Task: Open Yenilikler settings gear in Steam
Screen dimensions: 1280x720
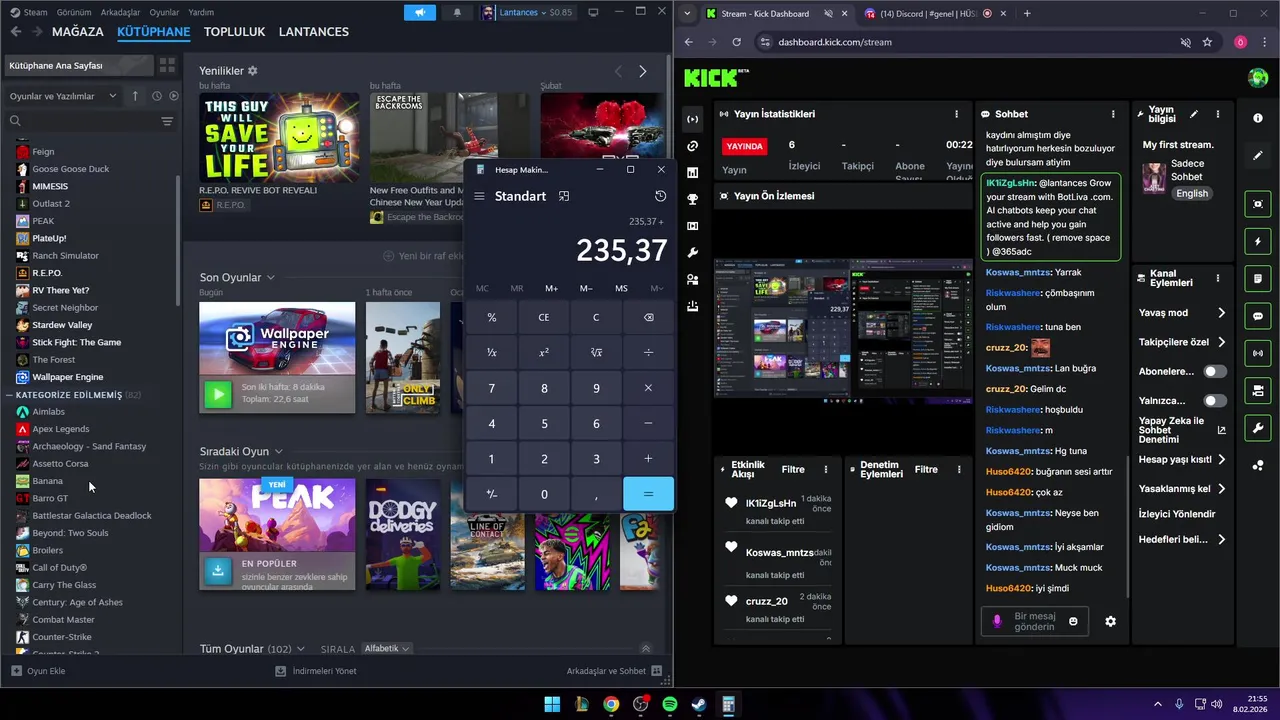Action: pos(252,71)
